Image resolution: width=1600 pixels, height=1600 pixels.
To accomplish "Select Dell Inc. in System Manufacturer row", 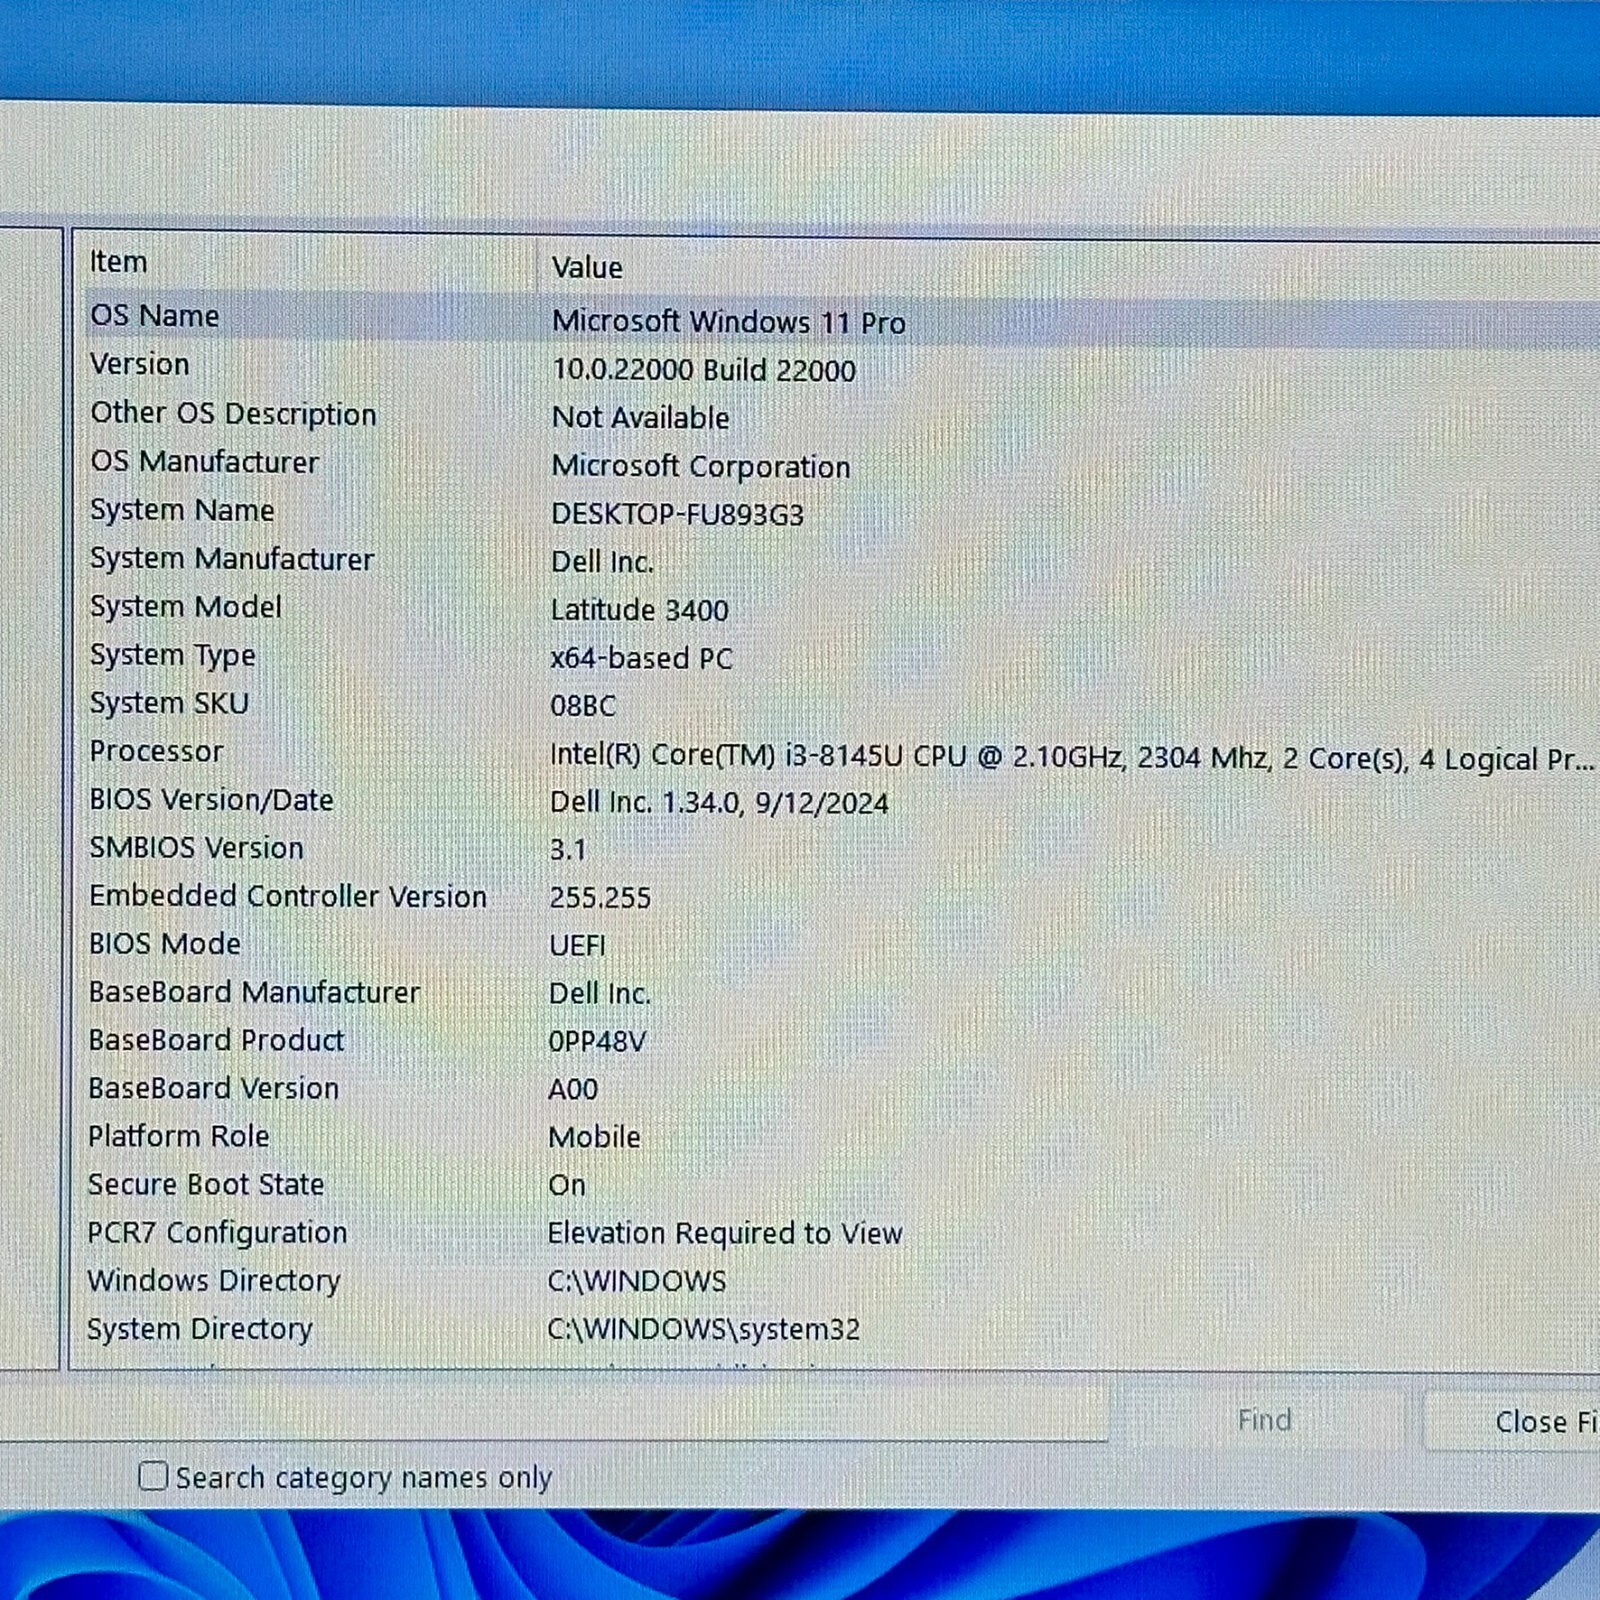I will 602,562.
